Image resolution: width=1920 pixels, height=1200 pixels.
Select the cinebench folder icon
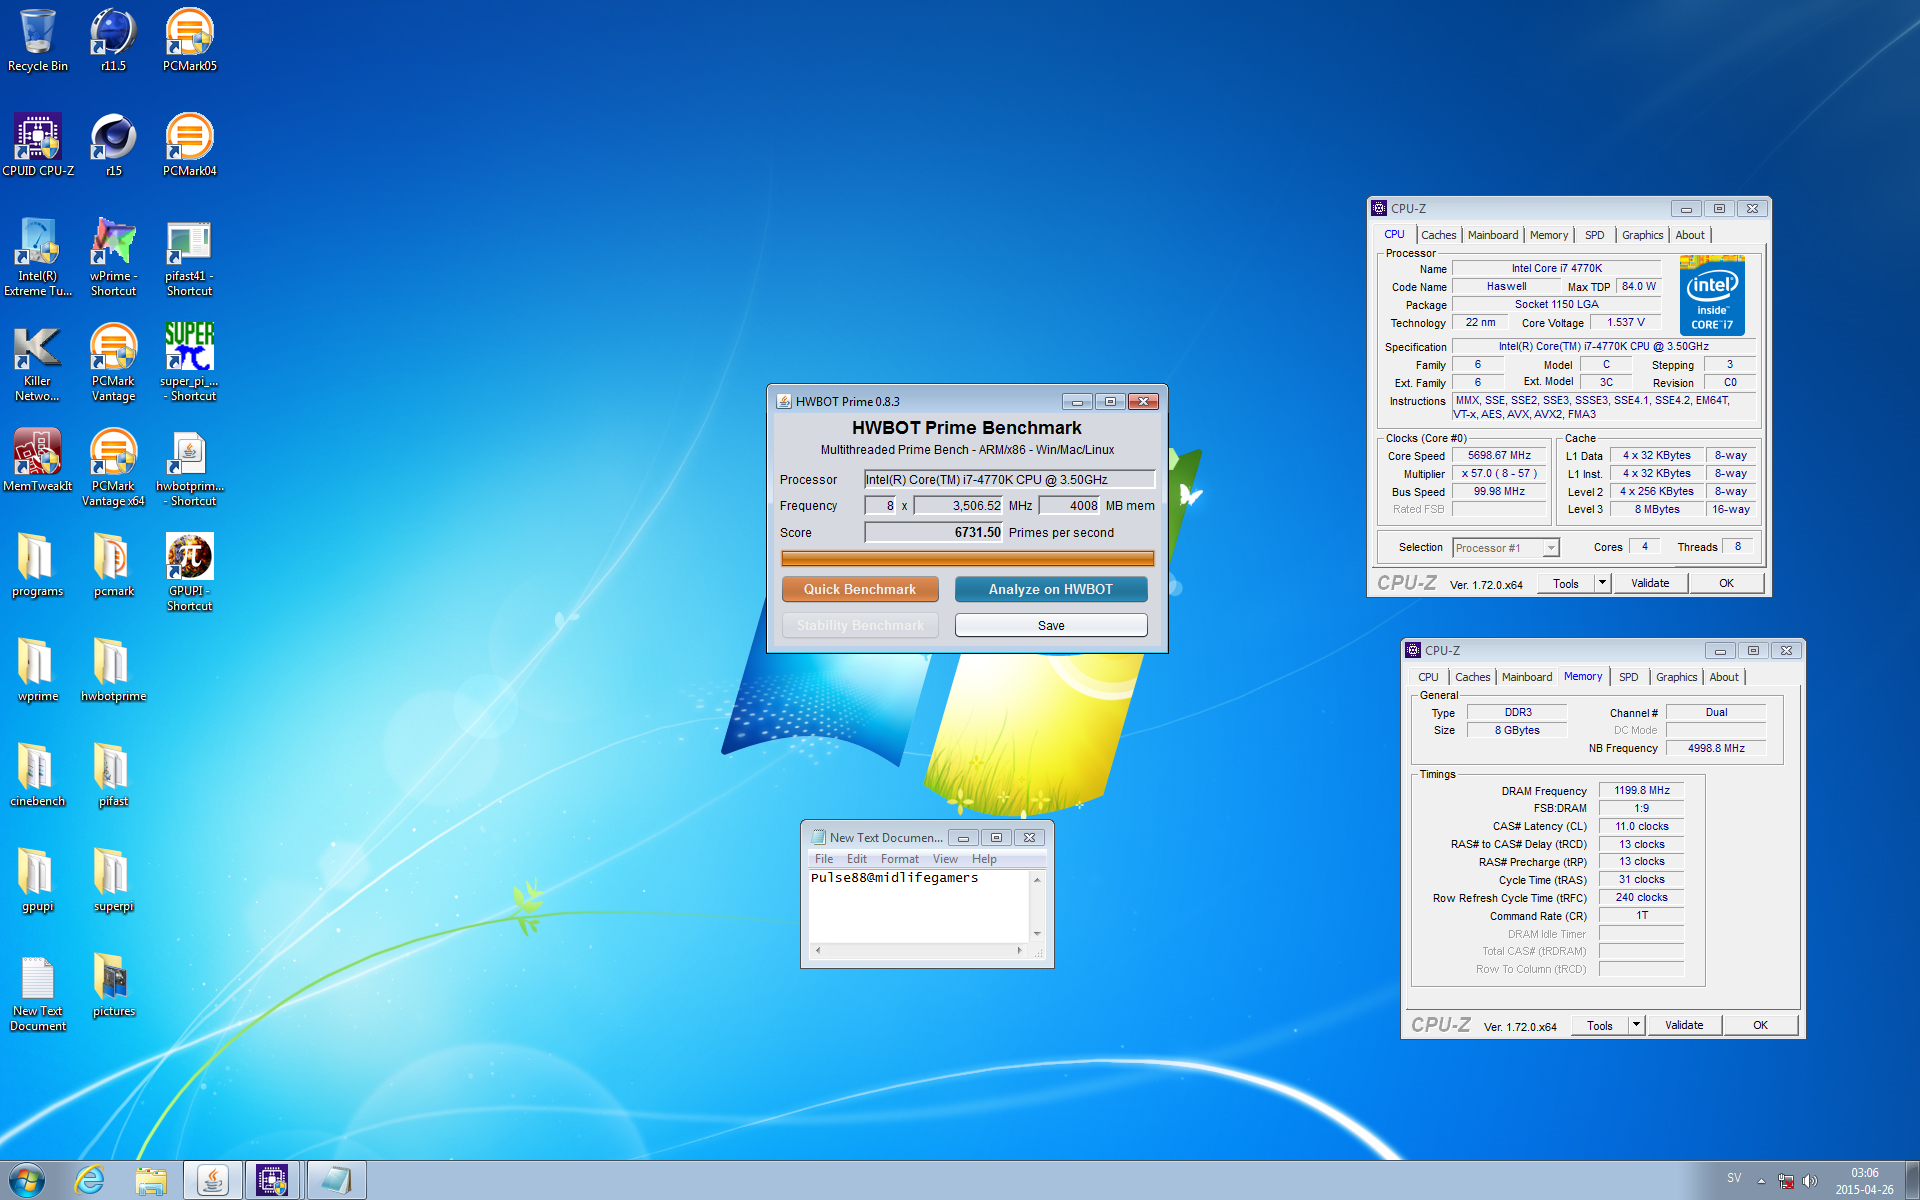tap(38, 775)
